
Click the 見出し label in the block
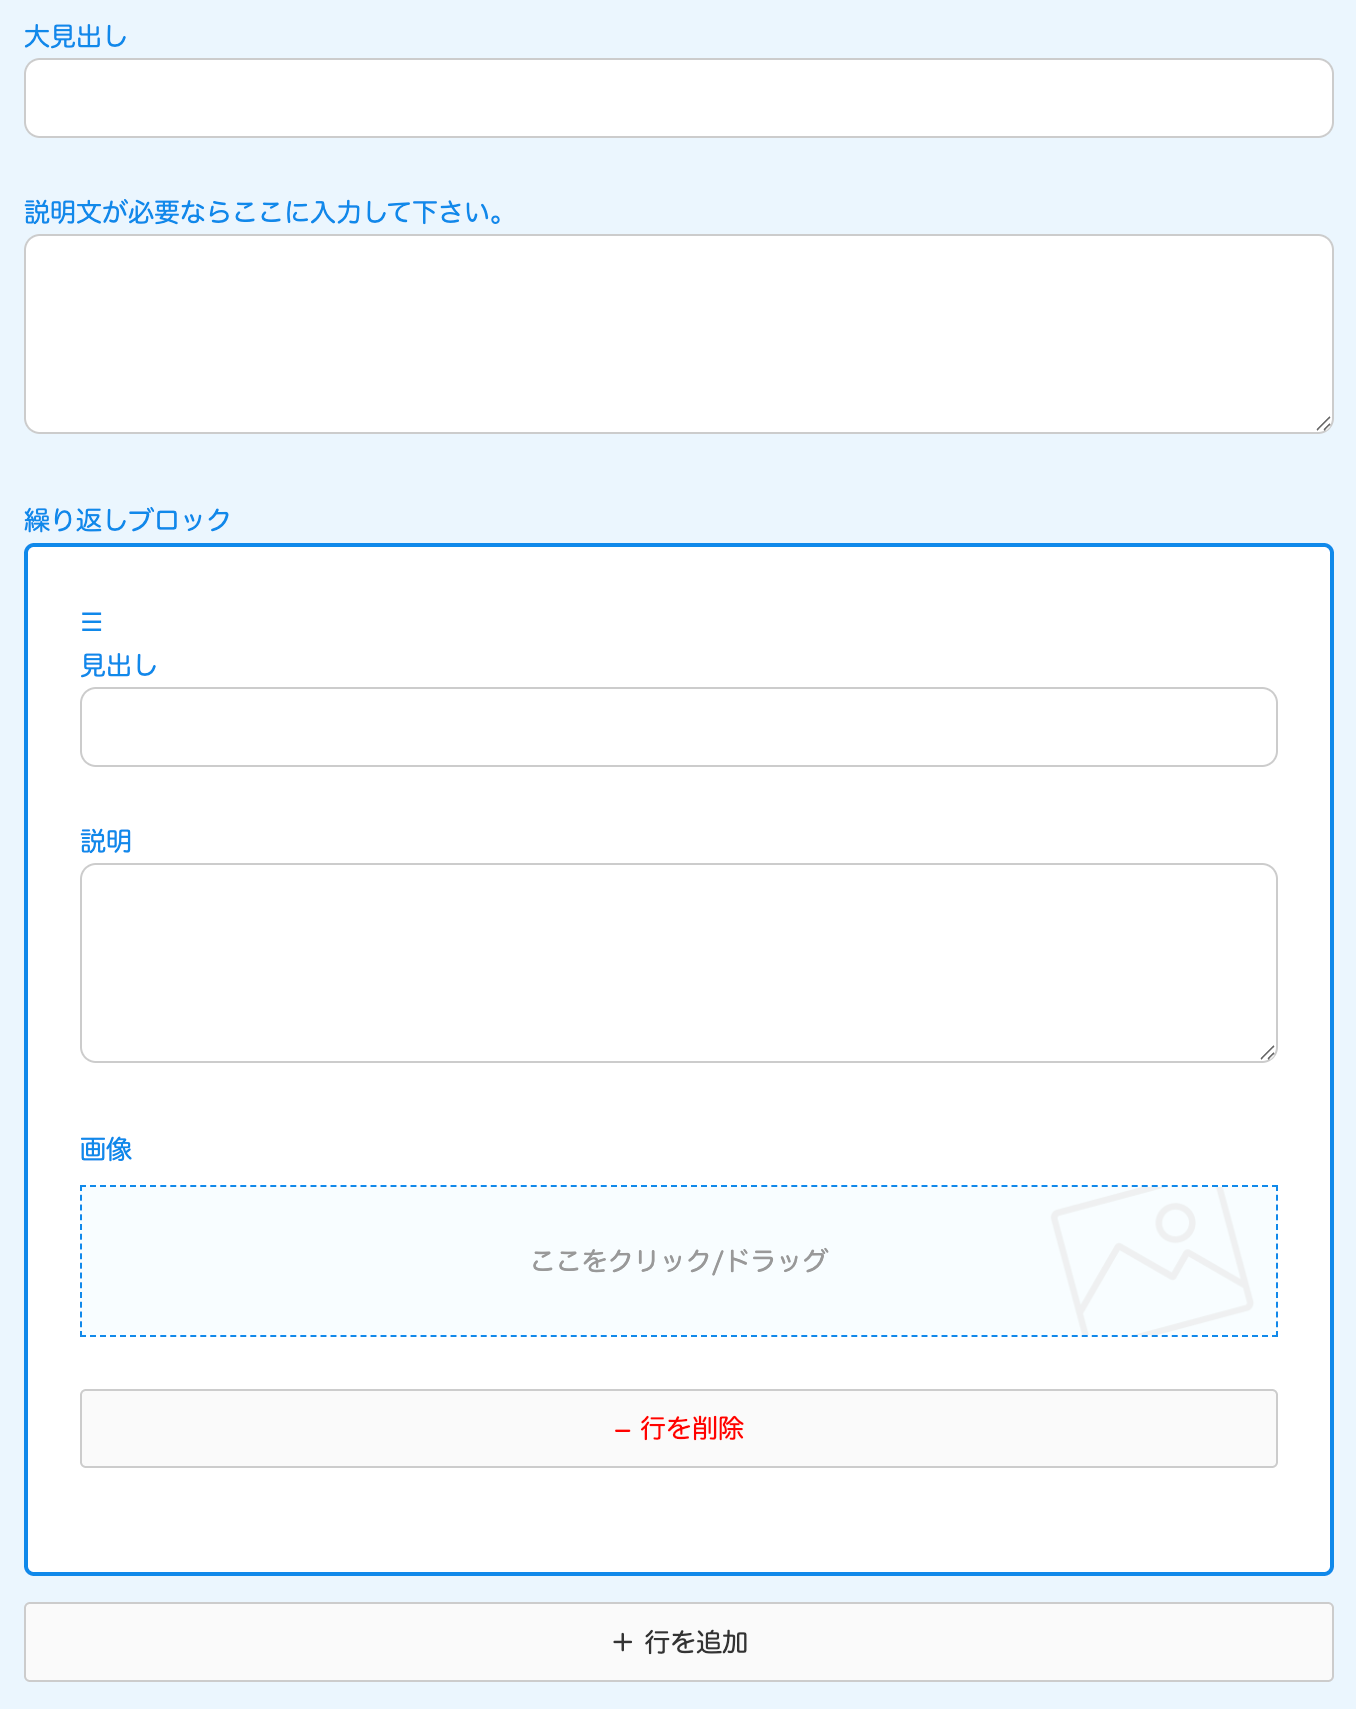pos(119,665)
